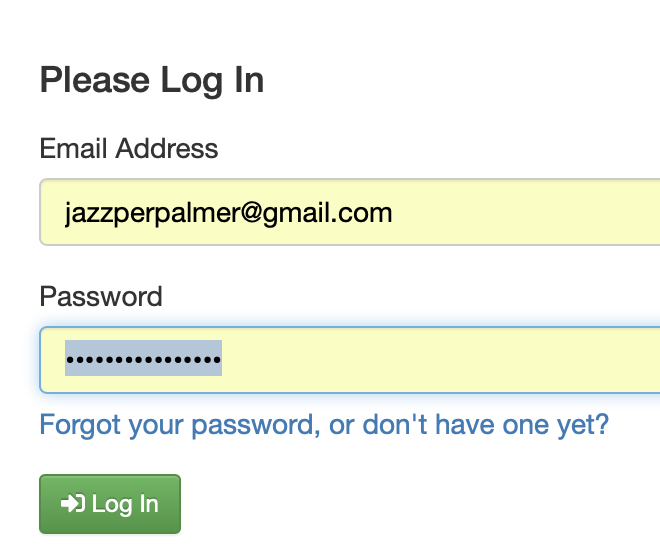
Task: Focus the Email Address input field
Action: pos(350,212)
